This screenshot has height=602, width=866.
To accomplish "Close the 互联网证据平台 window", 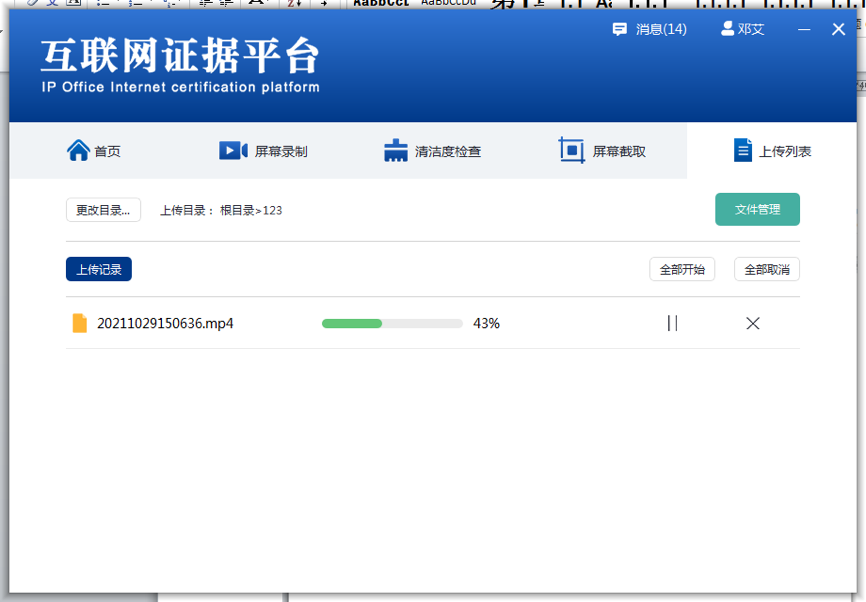I will [x=839, y=30].
